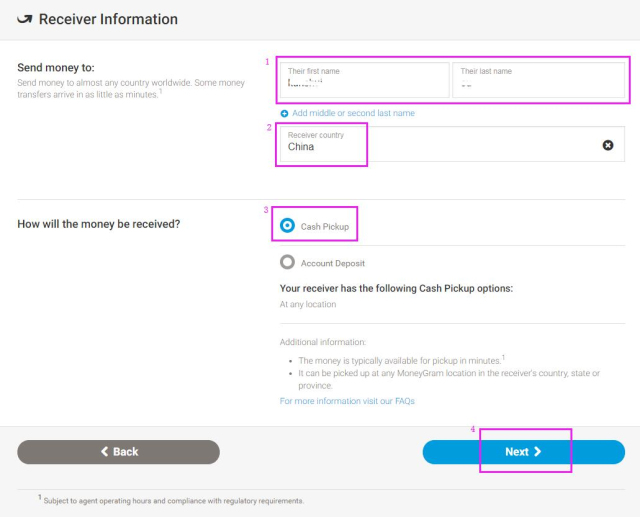The height and width of the screenshot is (517, 640).
Task: Focus the Their last name field
Action: (538, 80)
